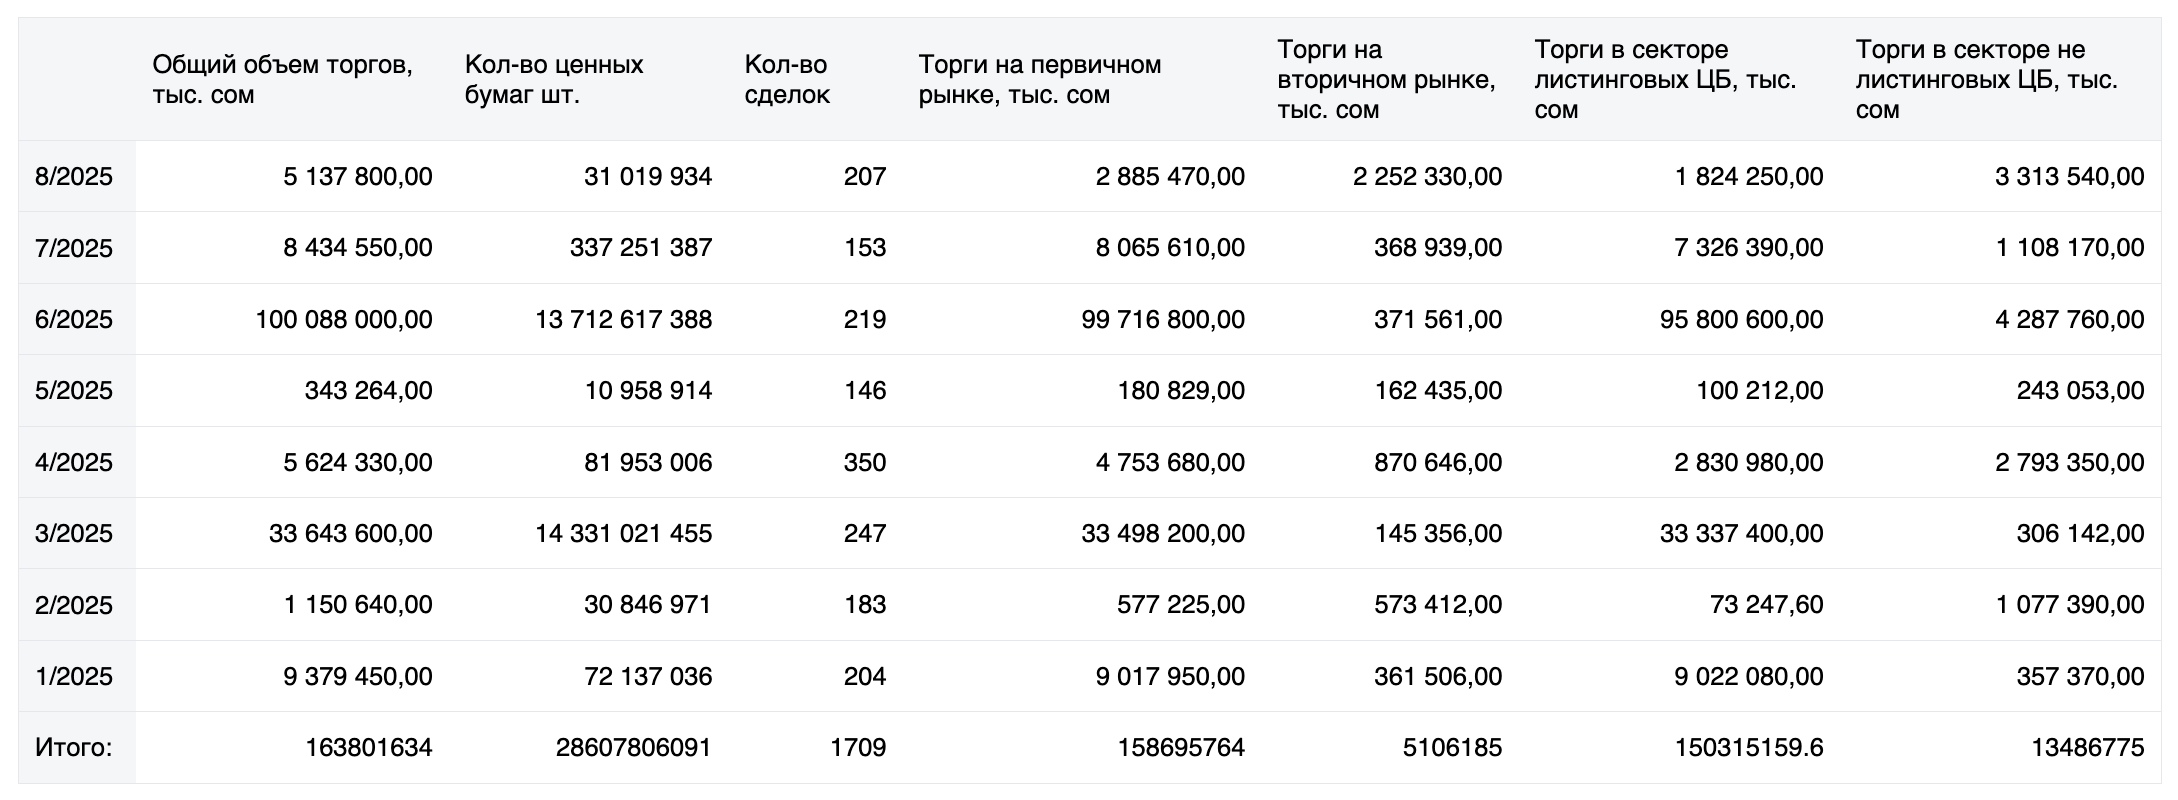Click 'Торги на первичном рынке' header
The width and height of the screenshot is (2178, 800).
tap(1040, 80)
